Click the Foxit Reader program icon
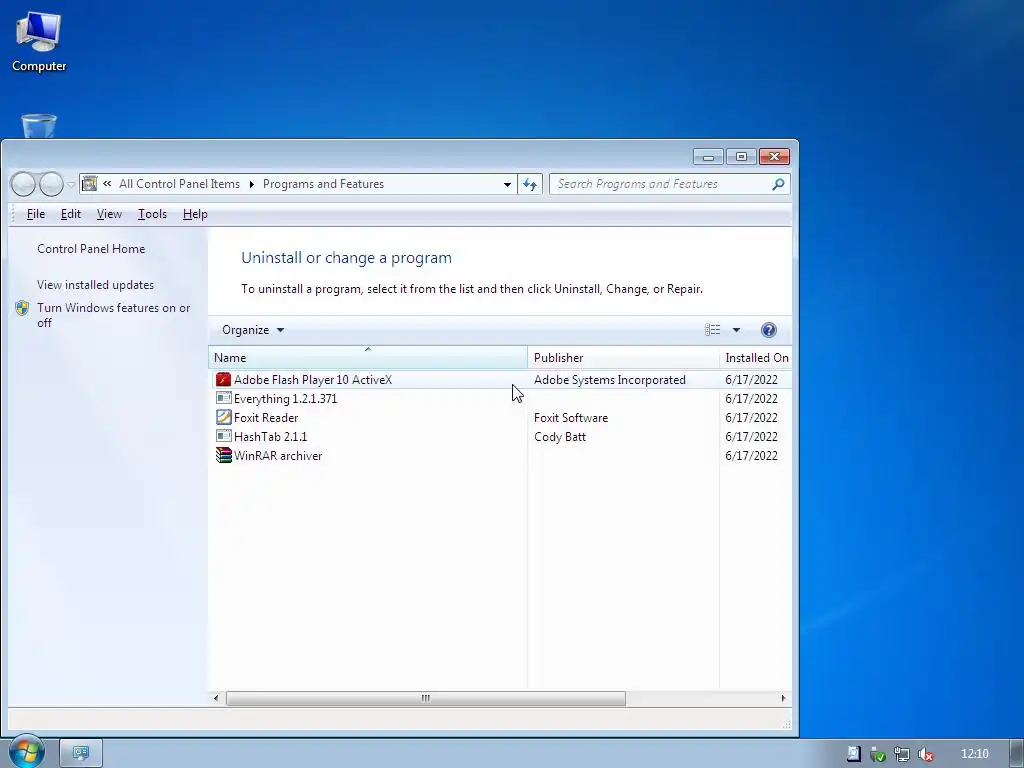 (223, 417)
